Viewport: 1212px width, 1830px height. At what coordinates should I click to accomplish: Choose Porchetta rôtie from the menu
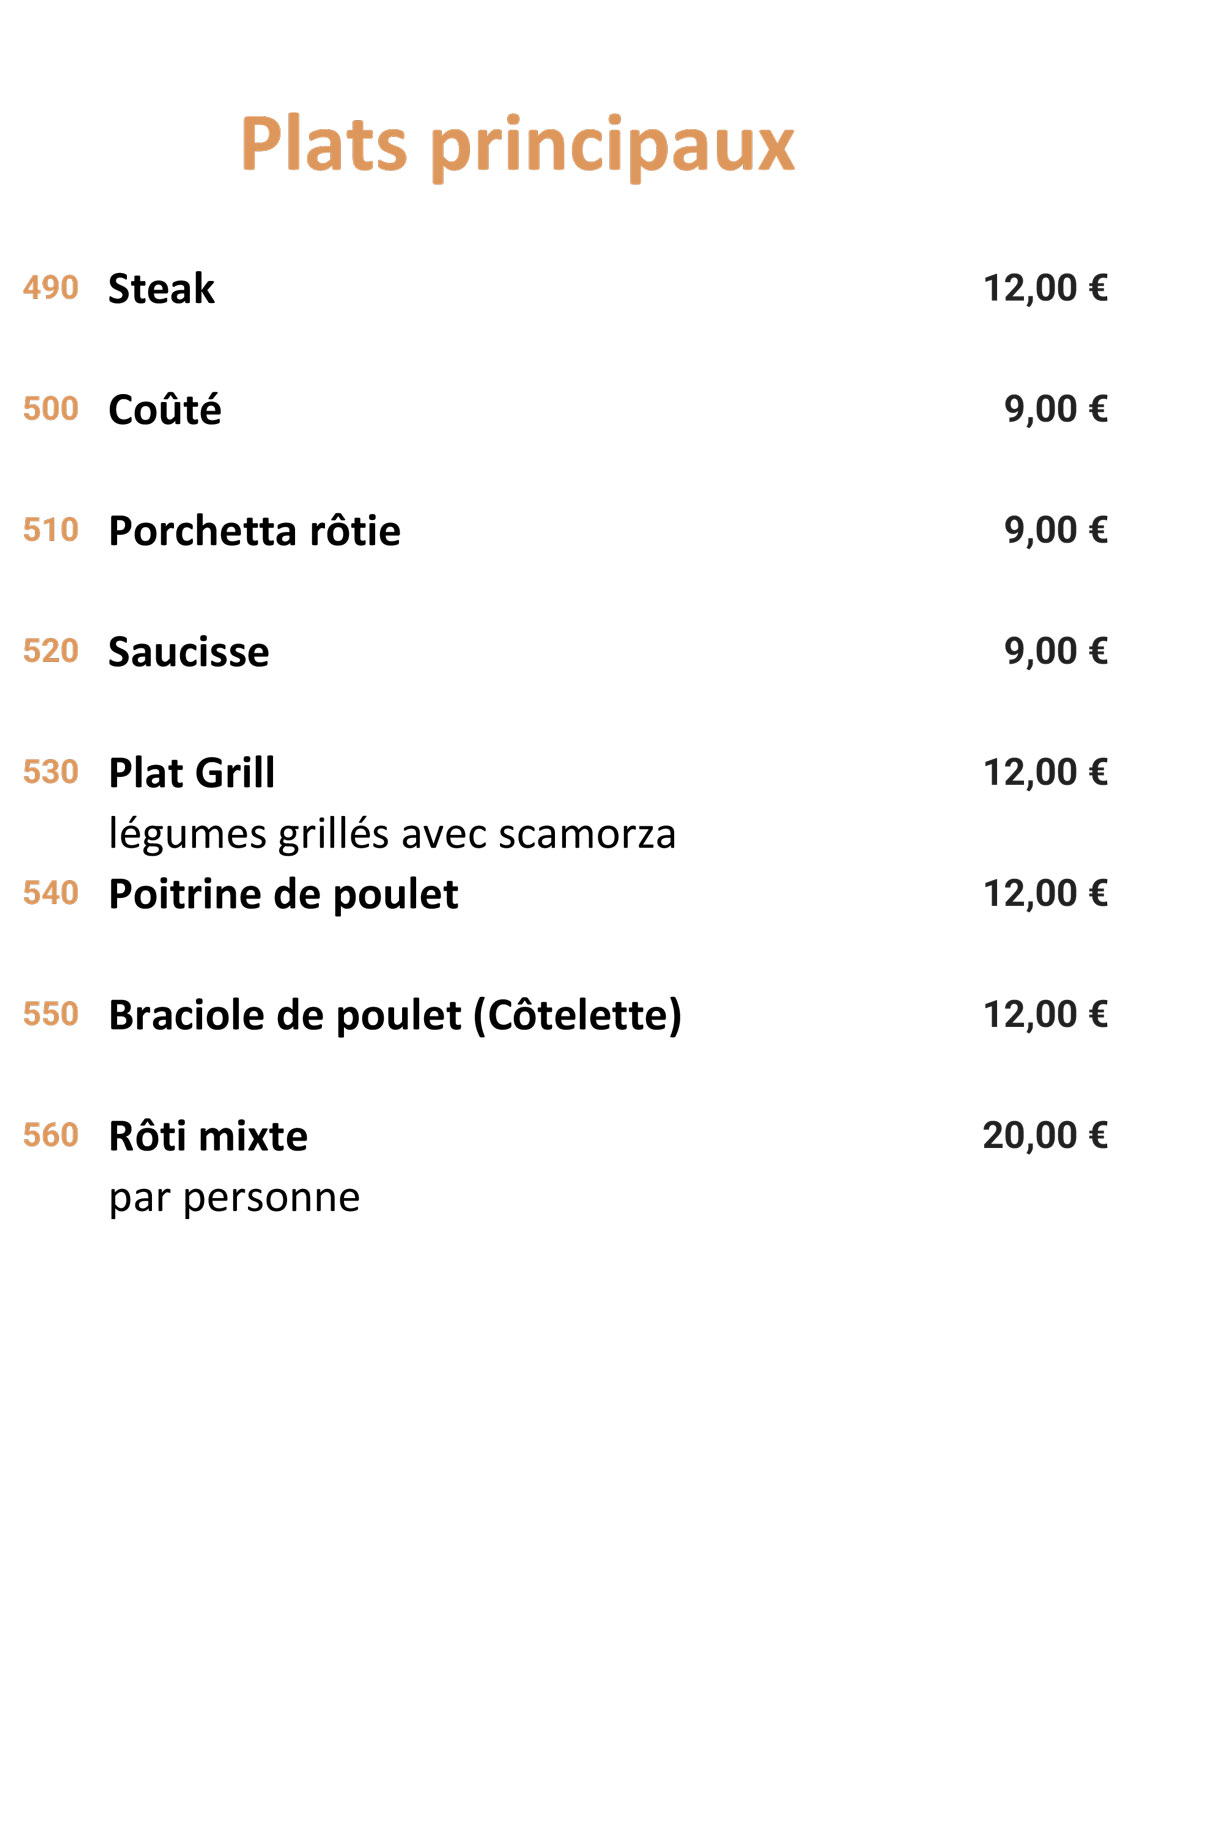pos(254,531)
